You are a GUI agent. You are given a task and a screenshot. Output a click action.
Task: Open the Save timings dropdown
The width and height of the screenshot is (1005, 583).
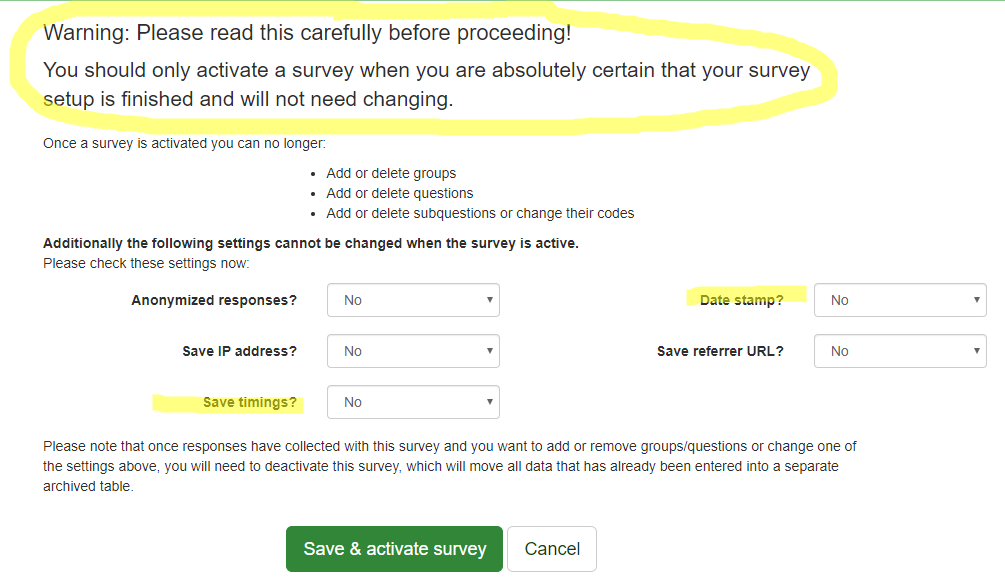[413, 402]
